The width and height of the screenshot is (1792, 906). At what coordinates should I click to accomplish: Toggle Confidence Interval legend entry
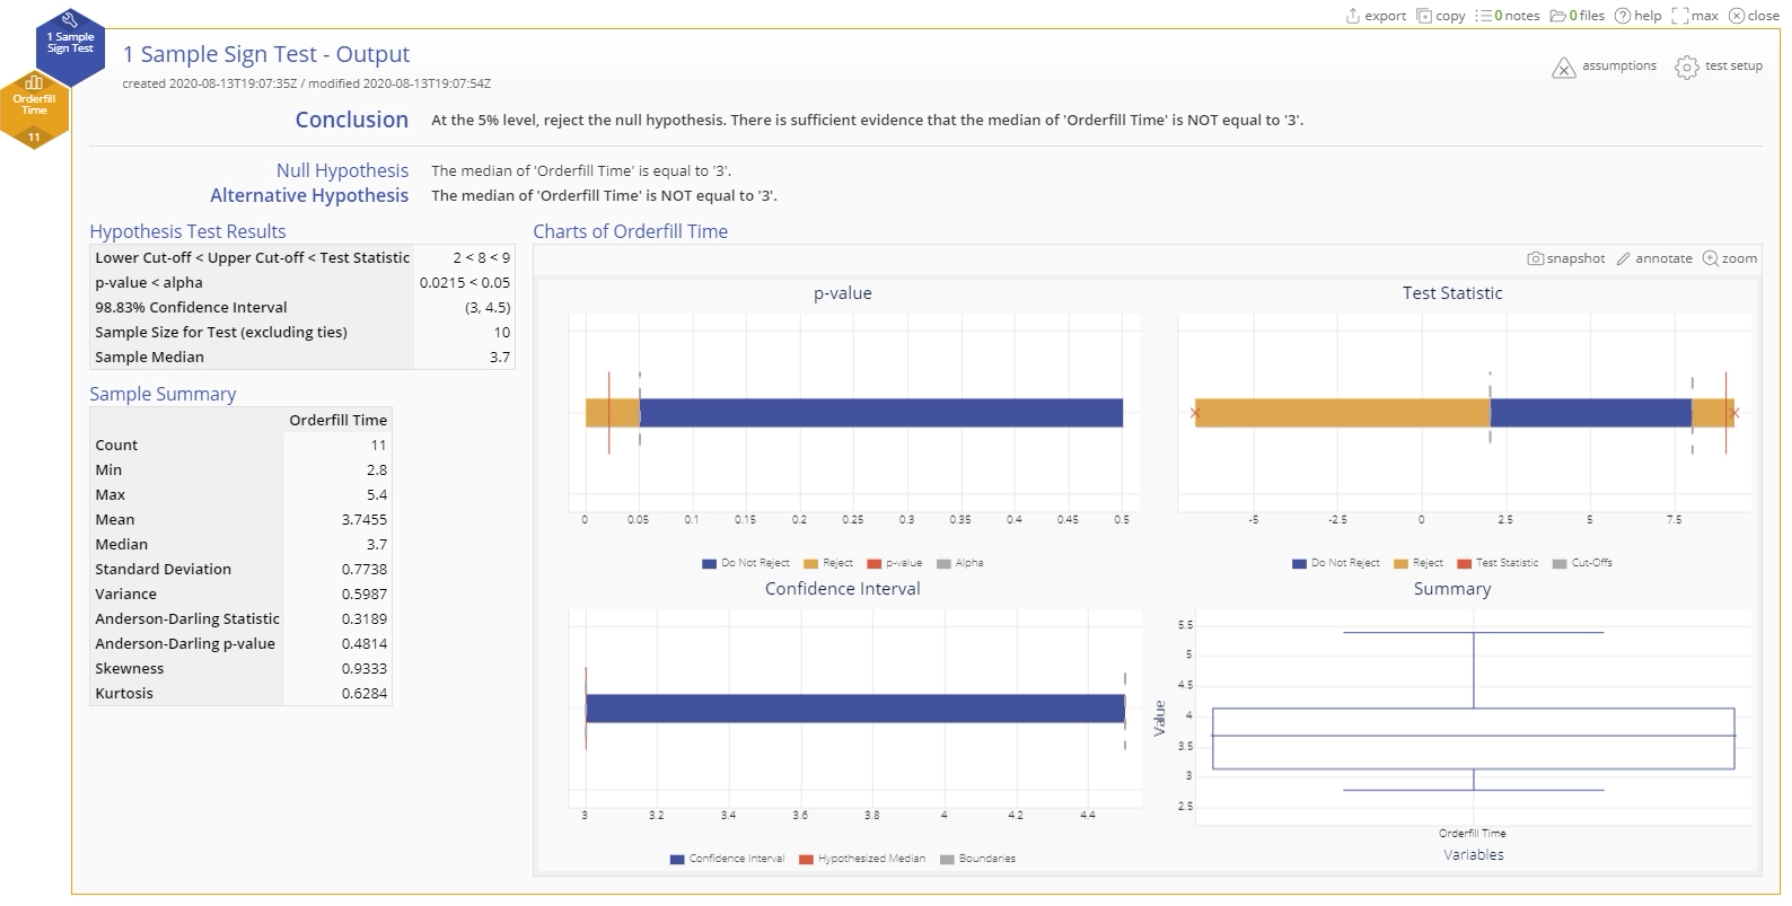727,858
